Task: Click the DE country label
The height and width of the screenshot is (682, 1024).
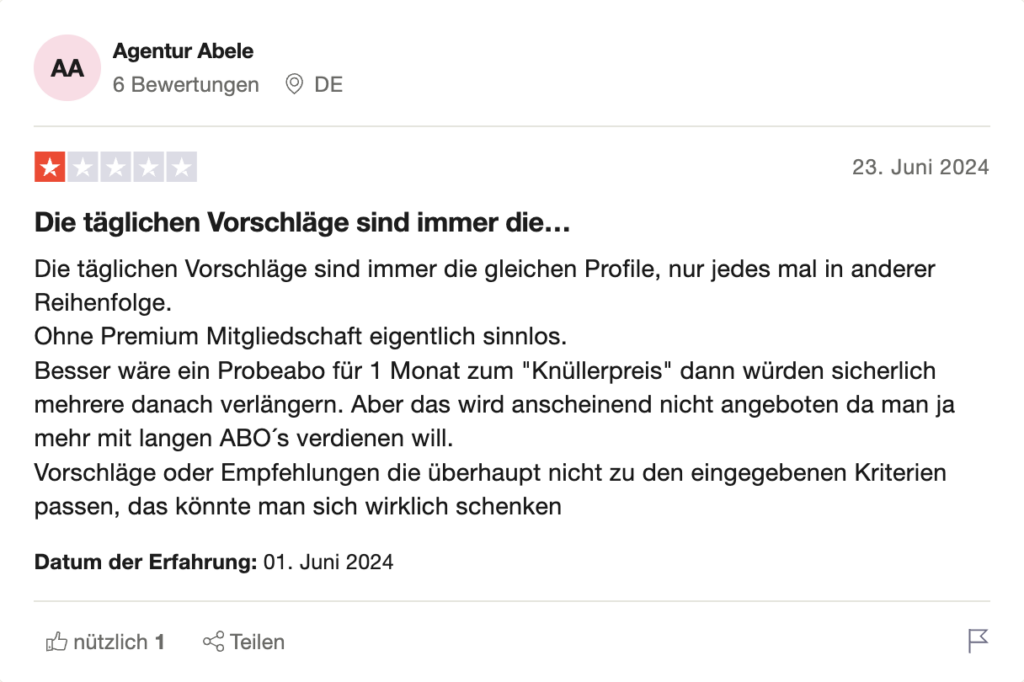Action: tap(328, 84)
